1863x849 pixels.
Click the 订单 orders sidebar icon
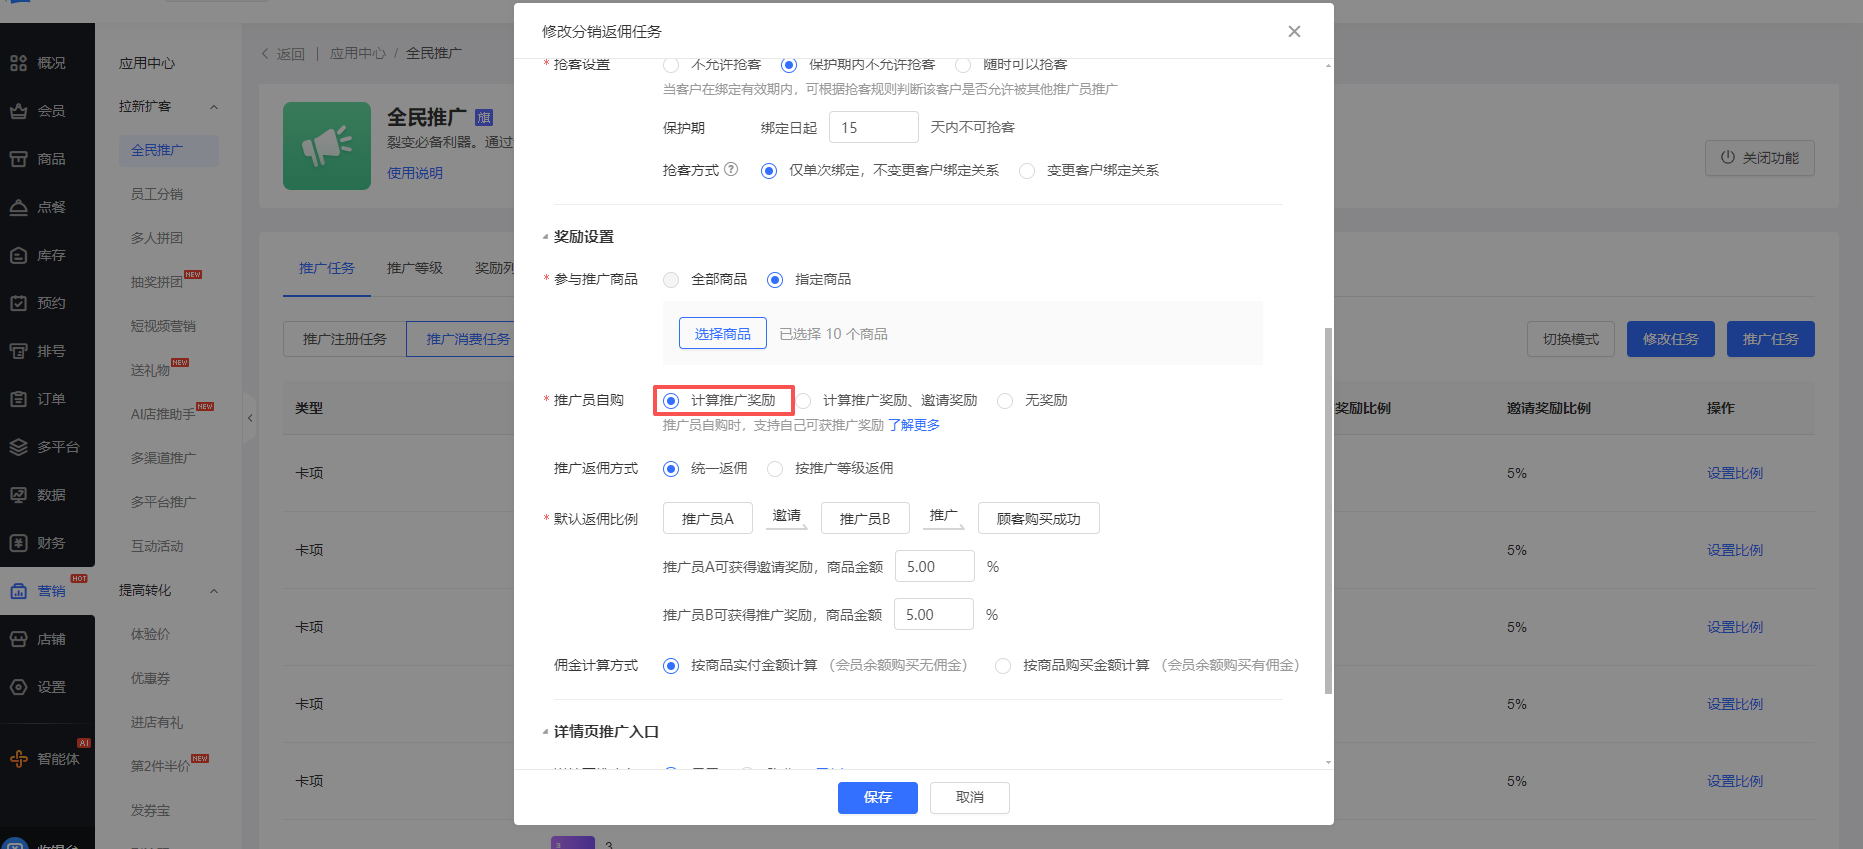tap(19, 399)
